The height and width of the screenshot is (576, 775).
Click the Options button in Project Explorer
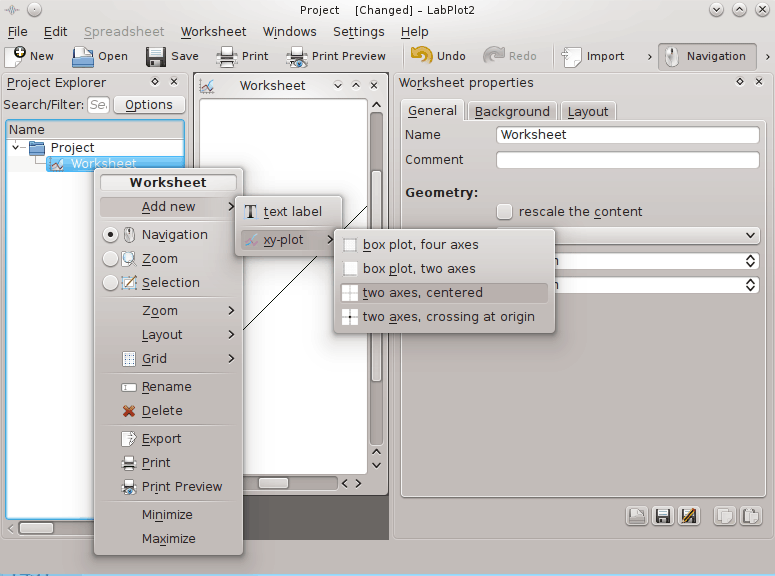(149, 105)
